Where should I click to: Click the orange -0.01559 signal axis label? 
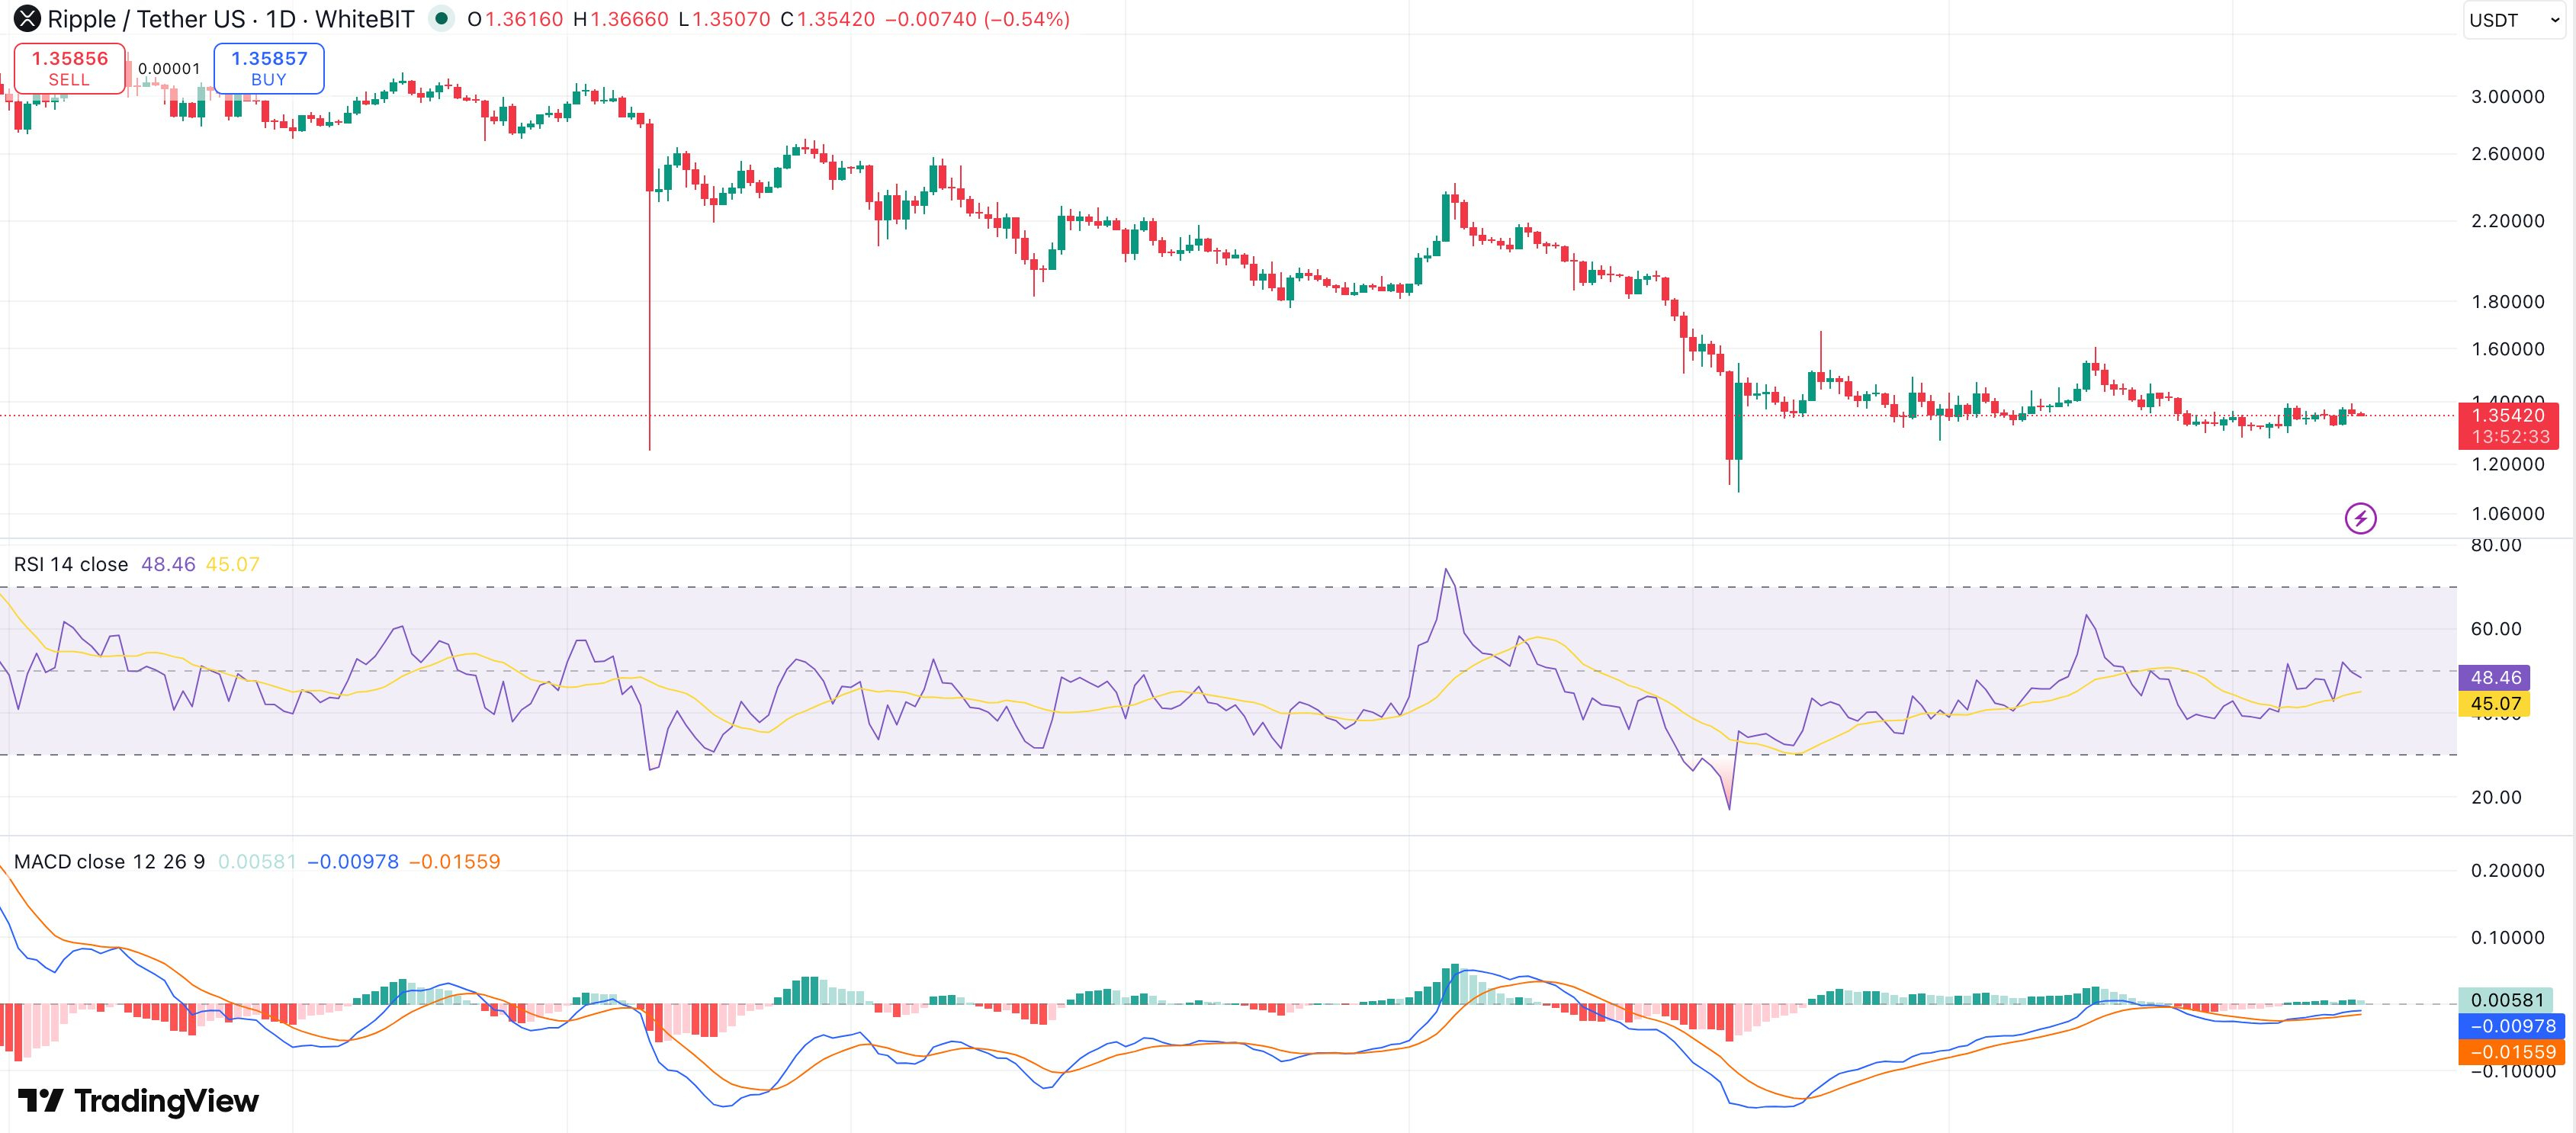pyautogui.click(x=2511, y=1052)
